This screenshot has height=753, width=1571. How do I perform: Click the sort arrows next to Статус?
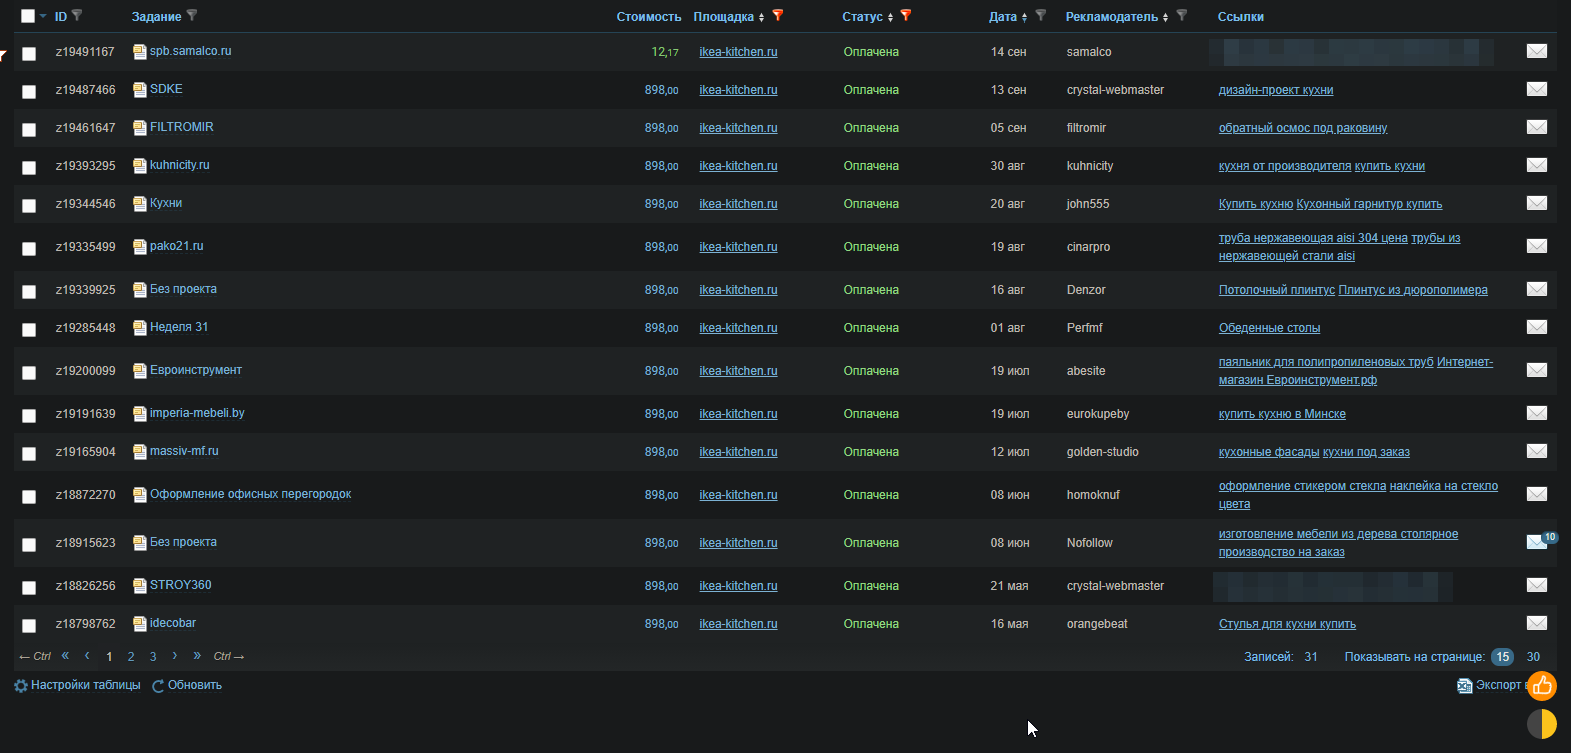click(890, 17)
